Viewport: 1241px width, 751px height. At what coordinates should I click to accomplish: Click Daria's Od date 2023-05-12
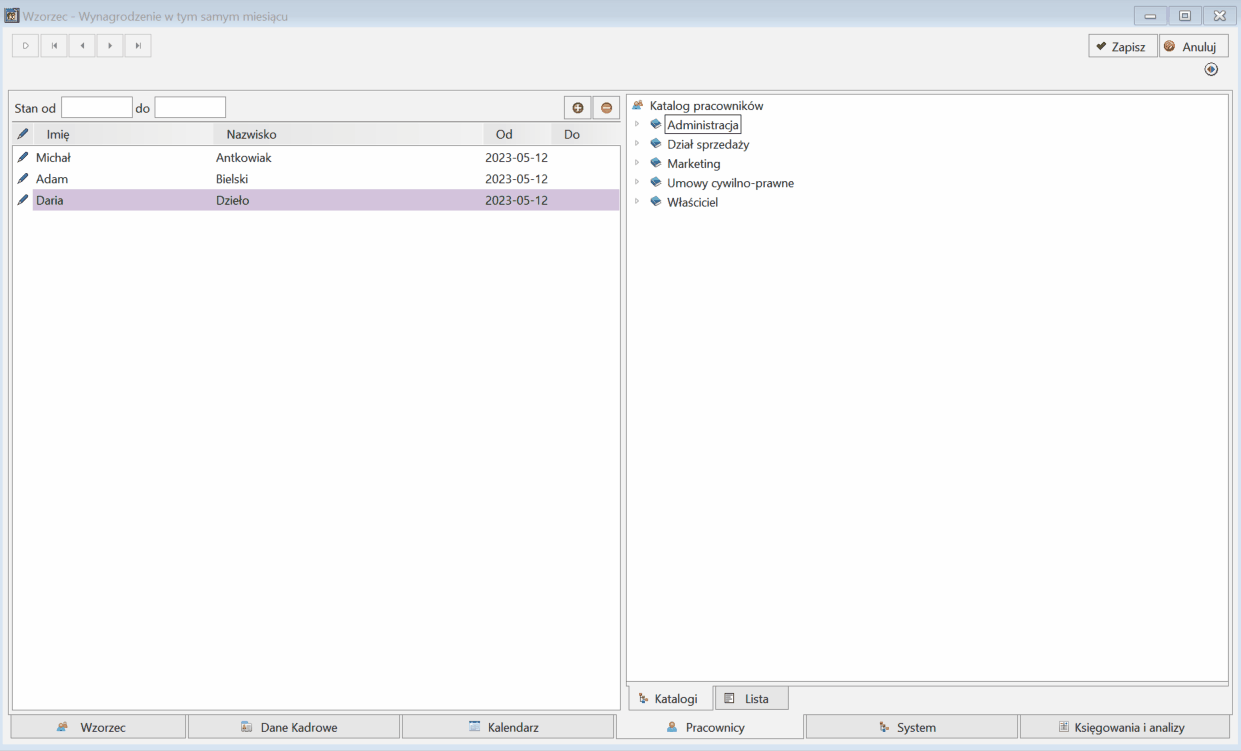[x=517, y=200]
